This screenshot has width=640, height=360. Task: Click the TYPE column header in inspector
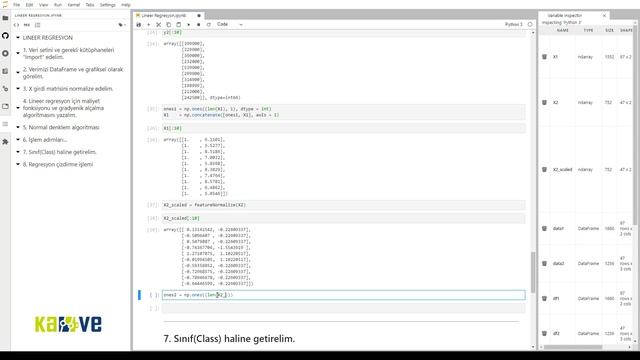pyautogui.click(x=588, y=30)
